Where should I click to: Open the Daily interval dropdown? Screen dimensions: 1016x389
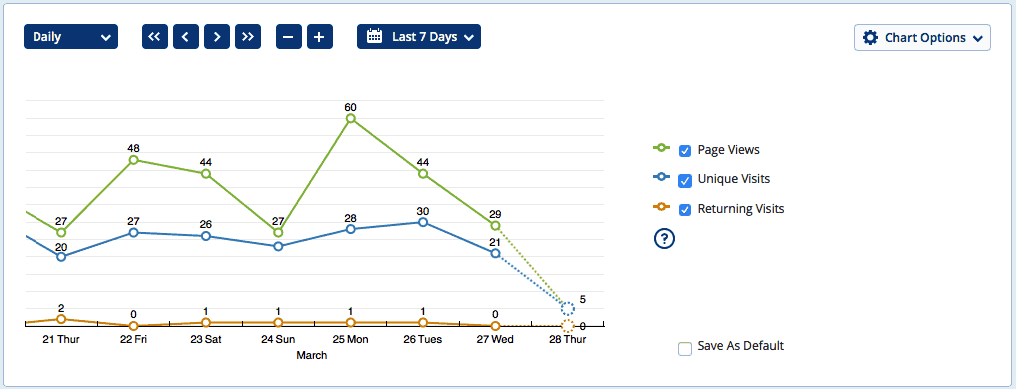tap(71, 37)
